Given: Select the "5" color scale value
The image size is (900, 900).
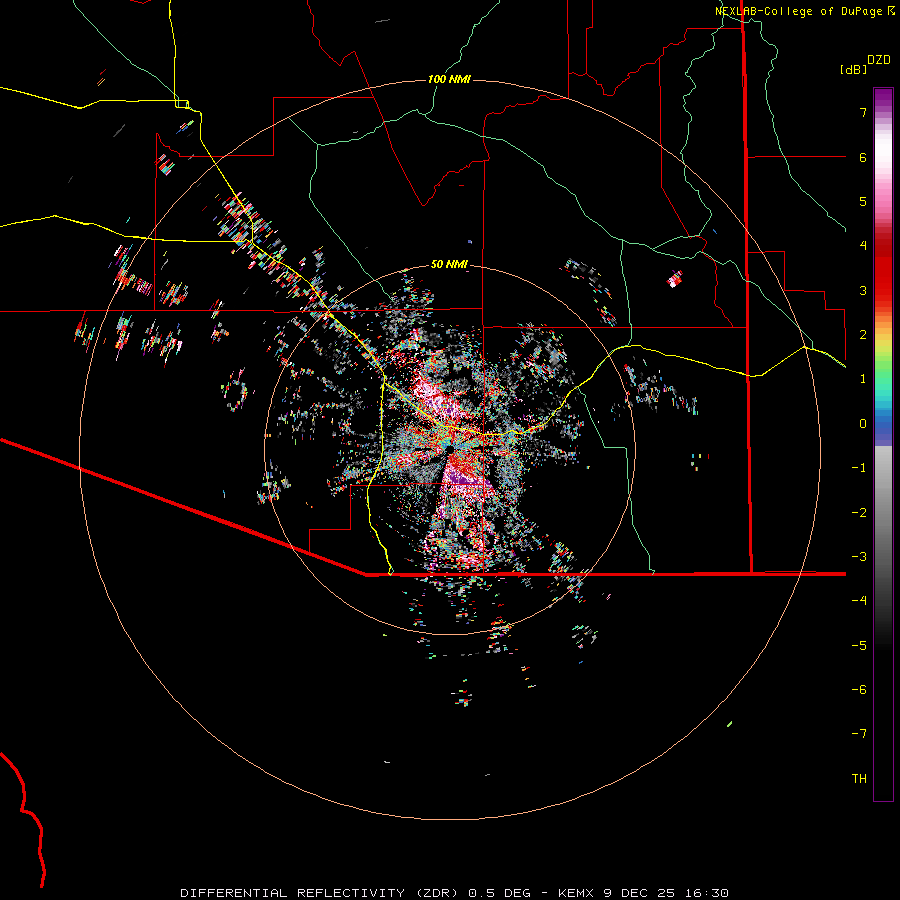Looking at the screenshot, I should click(x=863, y=201).
